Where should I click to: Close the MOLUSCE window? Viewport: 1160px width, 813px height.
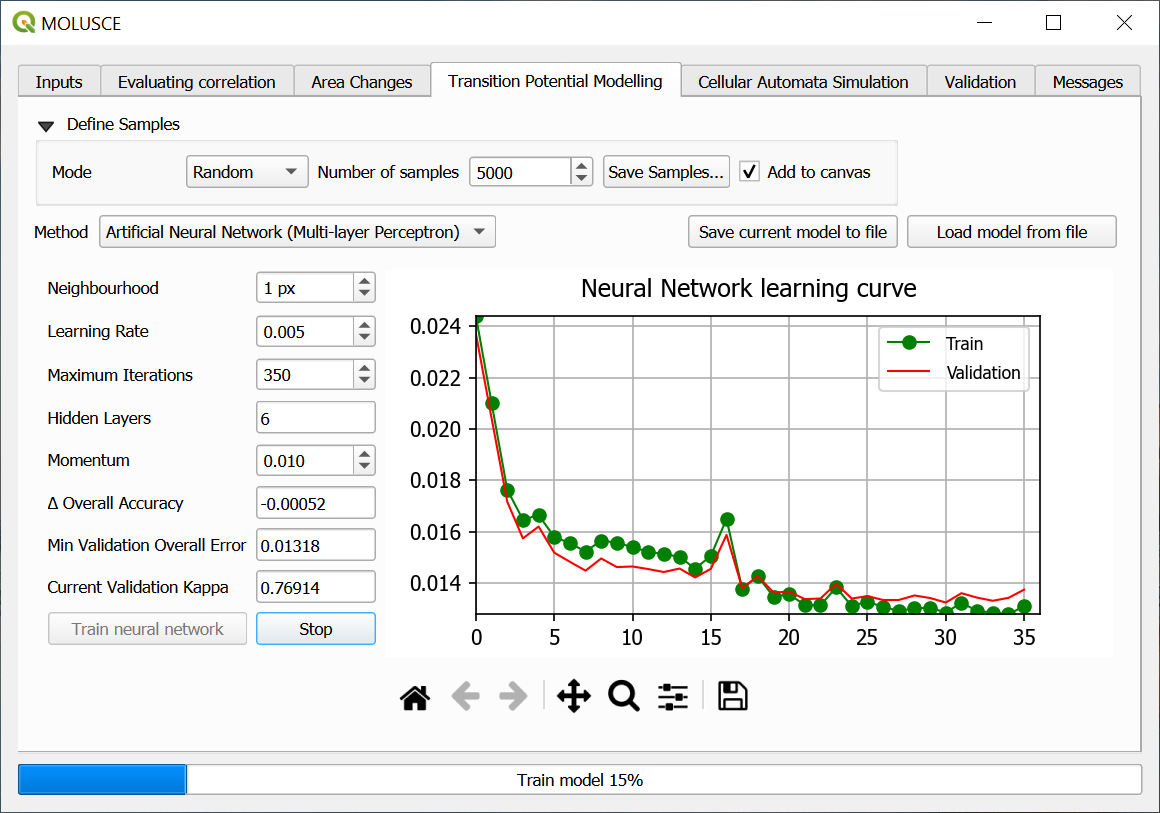click(x=1124, y=23)
